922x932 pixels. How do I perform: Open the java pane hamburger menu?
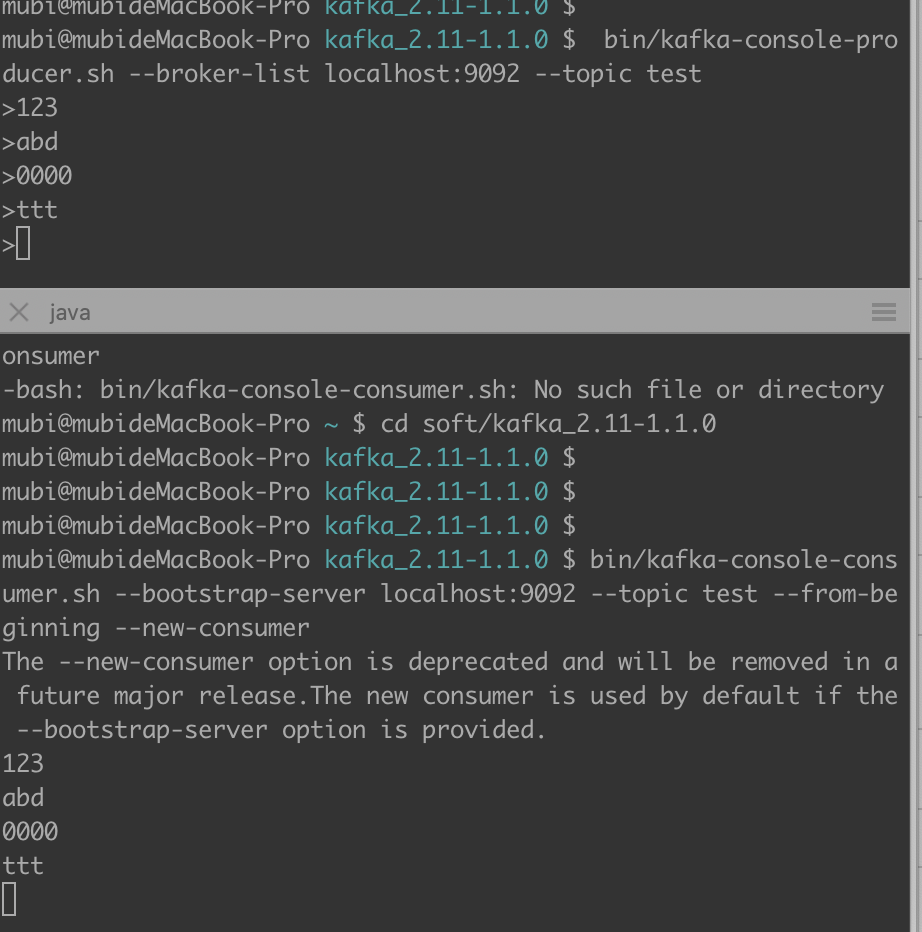[x=883, y=311]
